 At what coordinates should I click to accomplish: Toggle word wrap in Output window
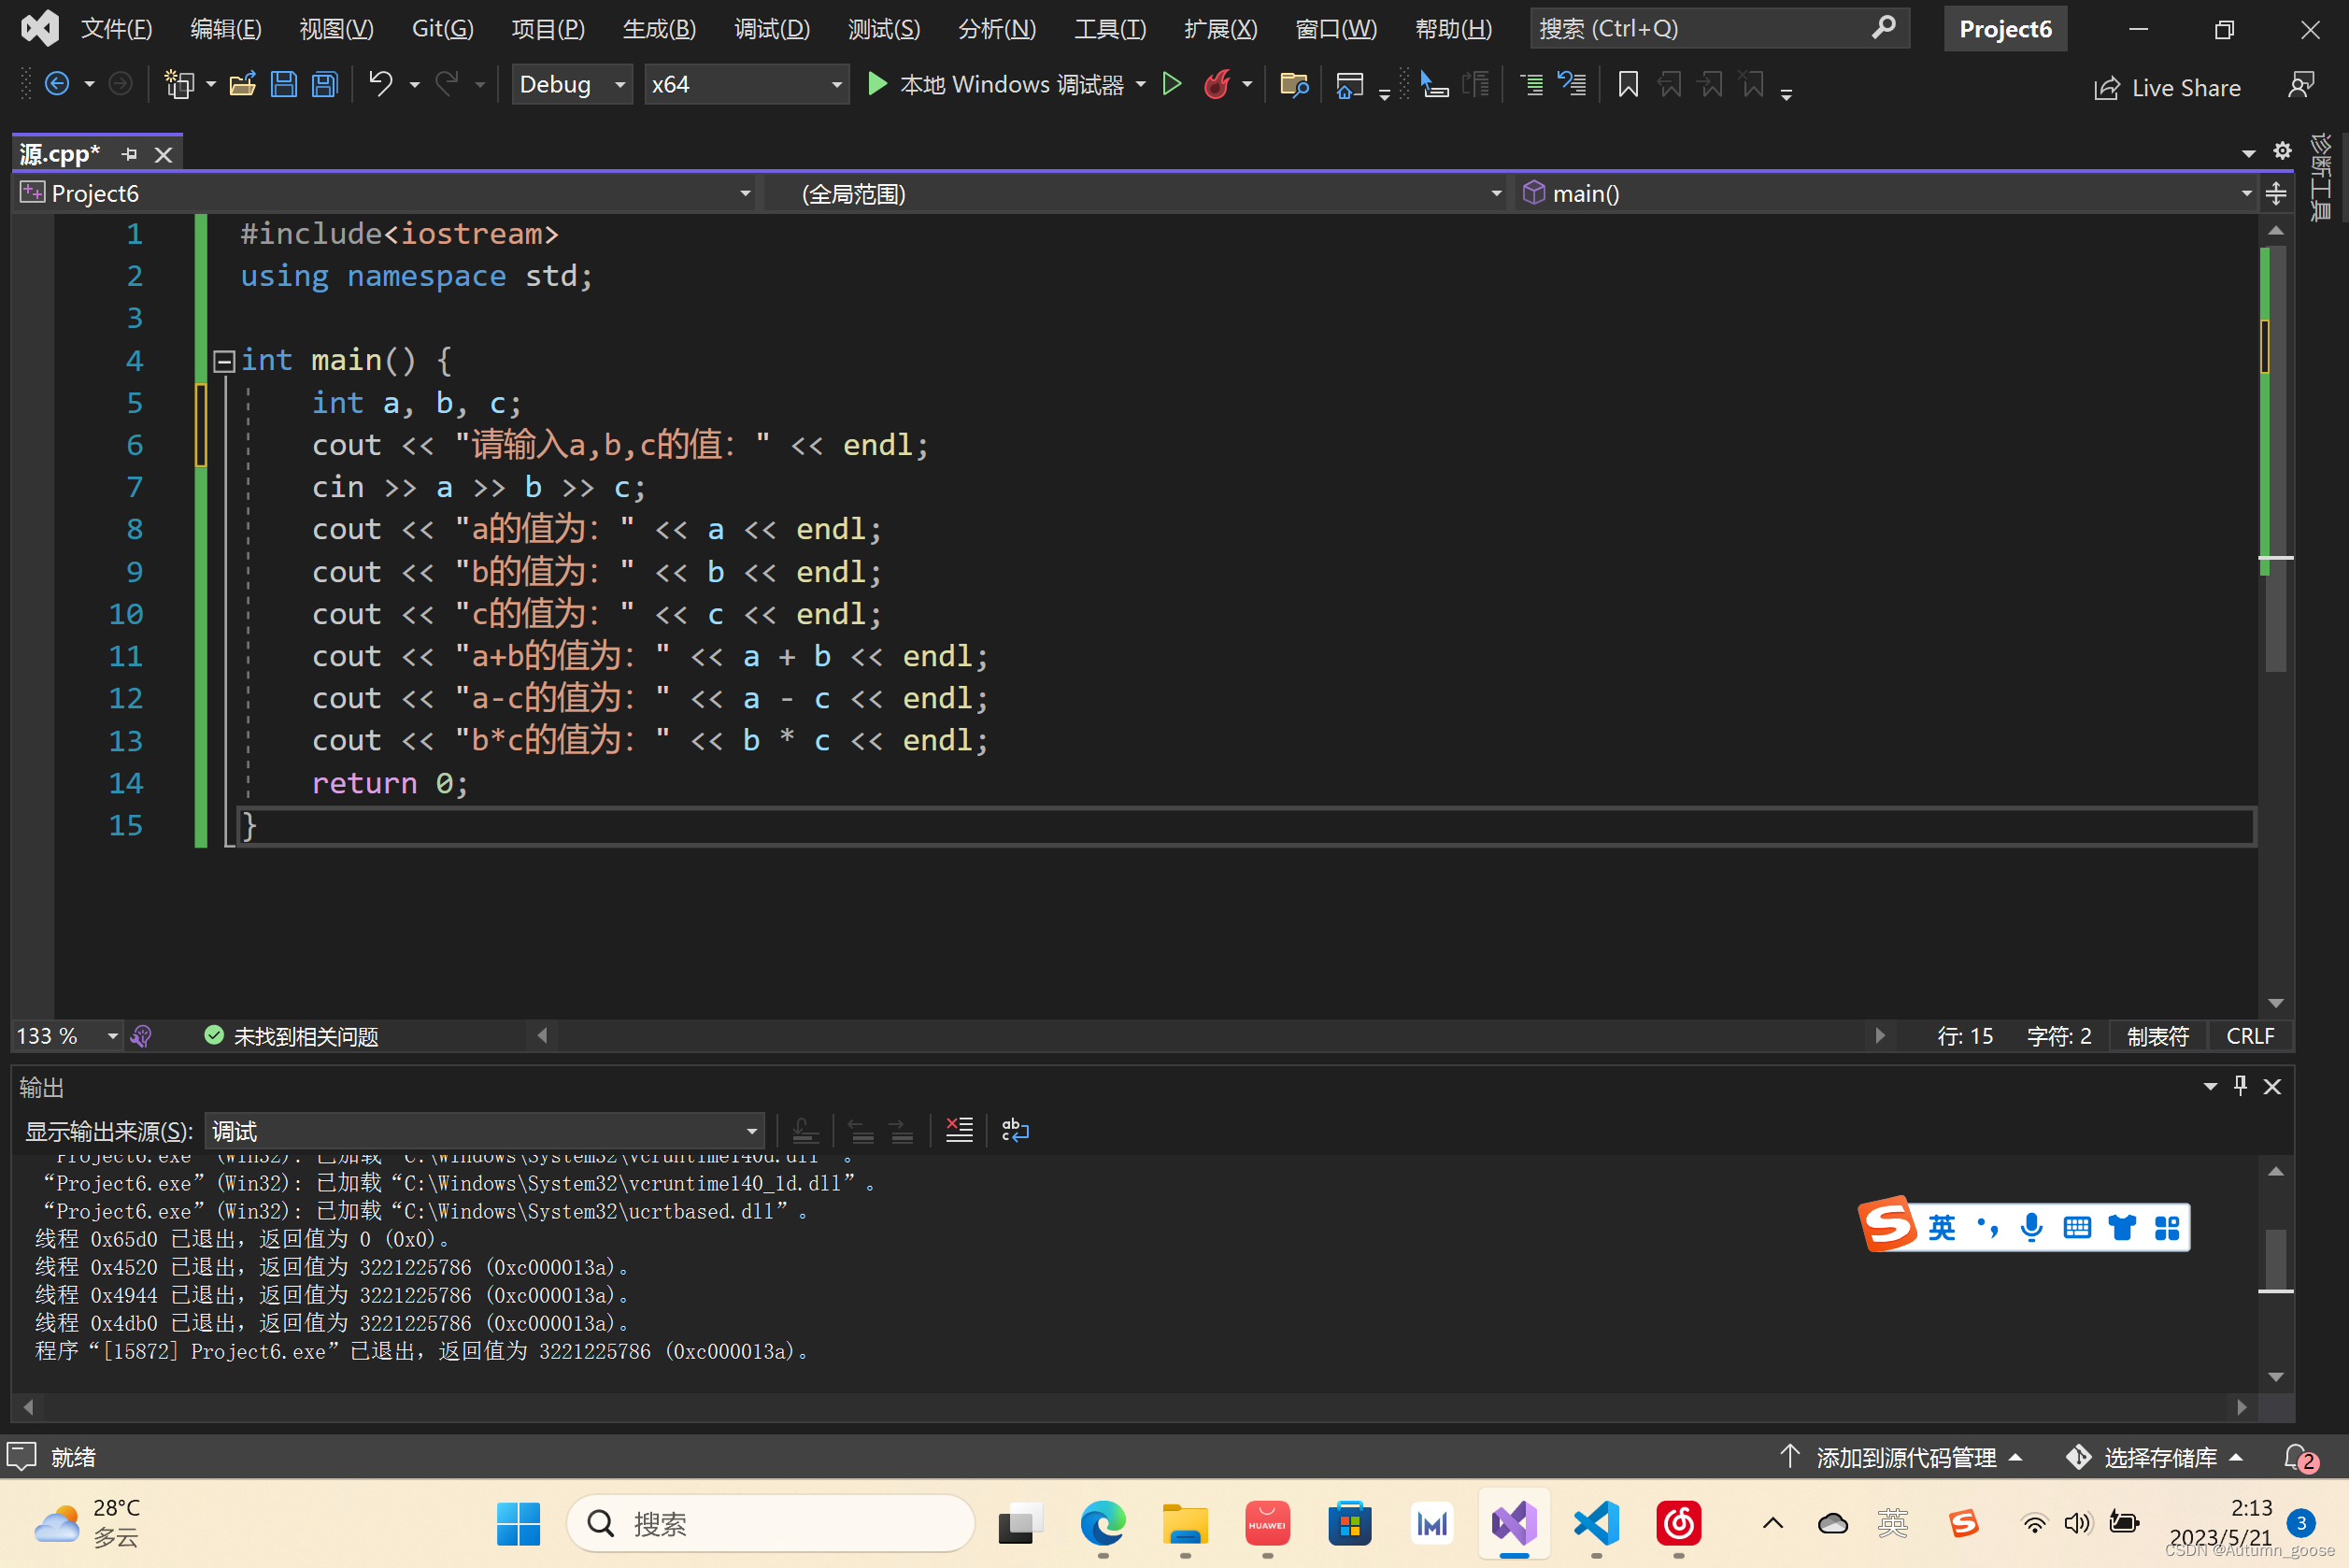coord(1015,1131)
